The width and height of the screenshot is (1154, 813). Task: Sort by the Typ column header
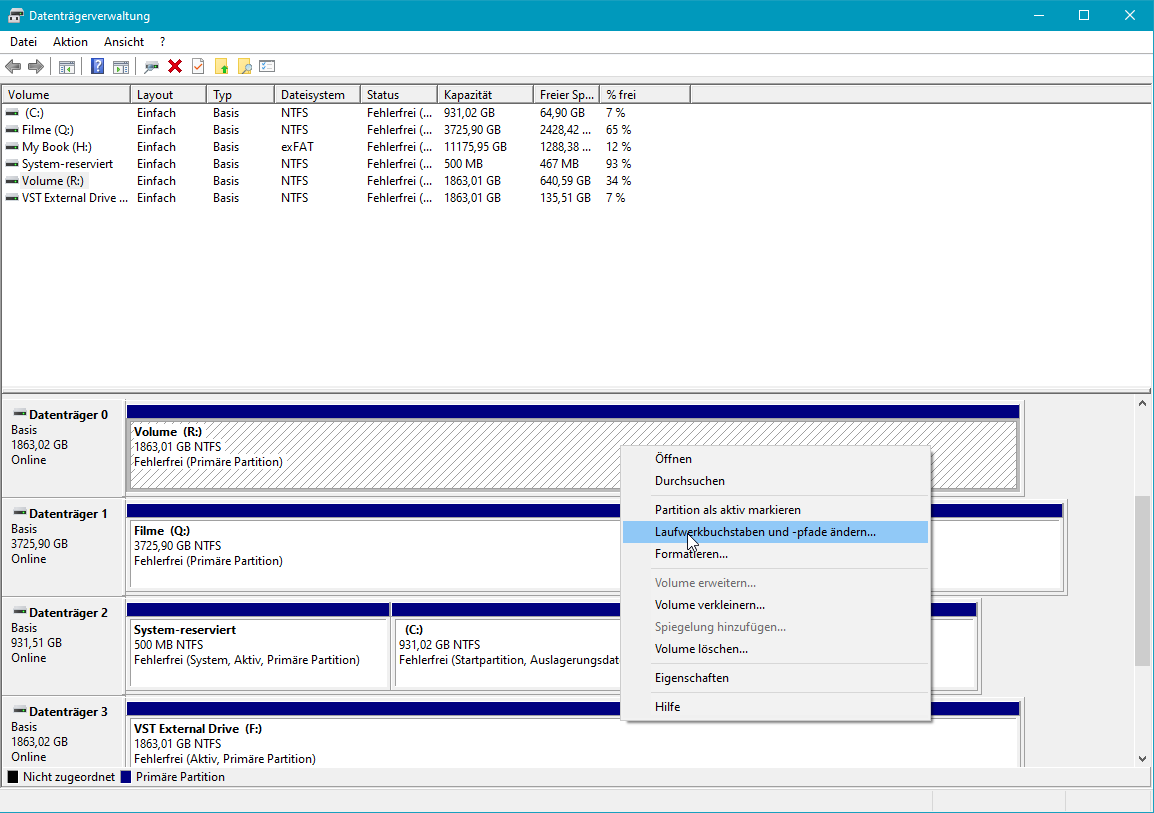point(241,95)
